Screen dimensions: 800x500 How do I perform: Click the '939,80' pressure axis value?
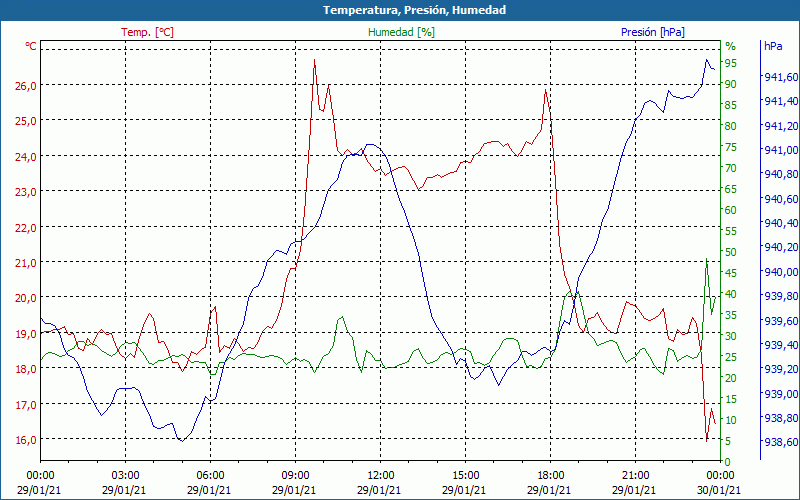coord(781,296)
